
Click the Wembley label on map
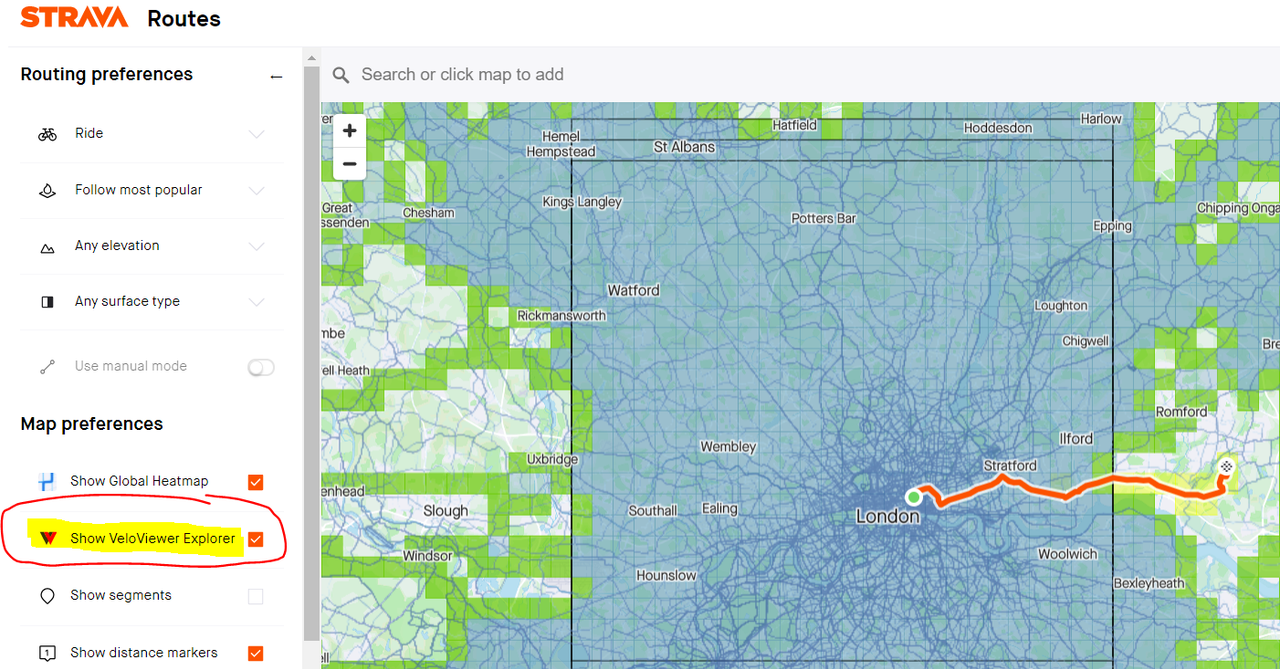[728, 447]
